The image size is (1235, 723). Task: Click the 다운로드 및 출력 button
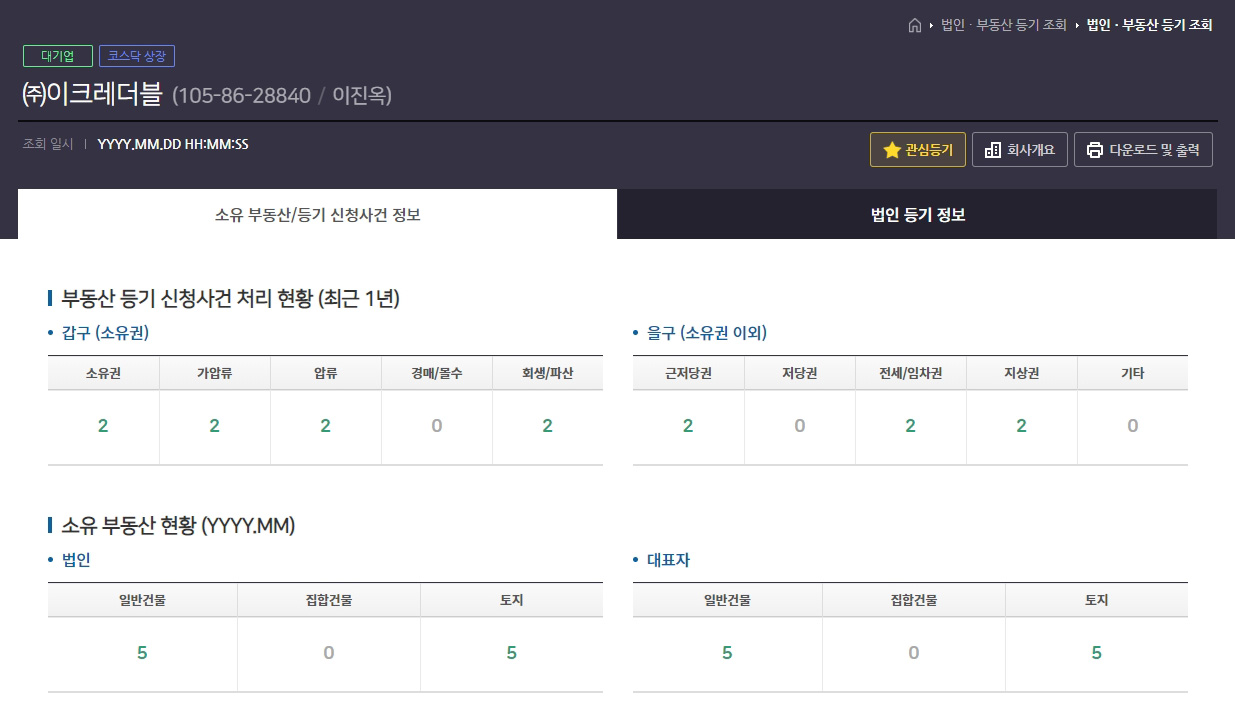[x=1143, y=149]
